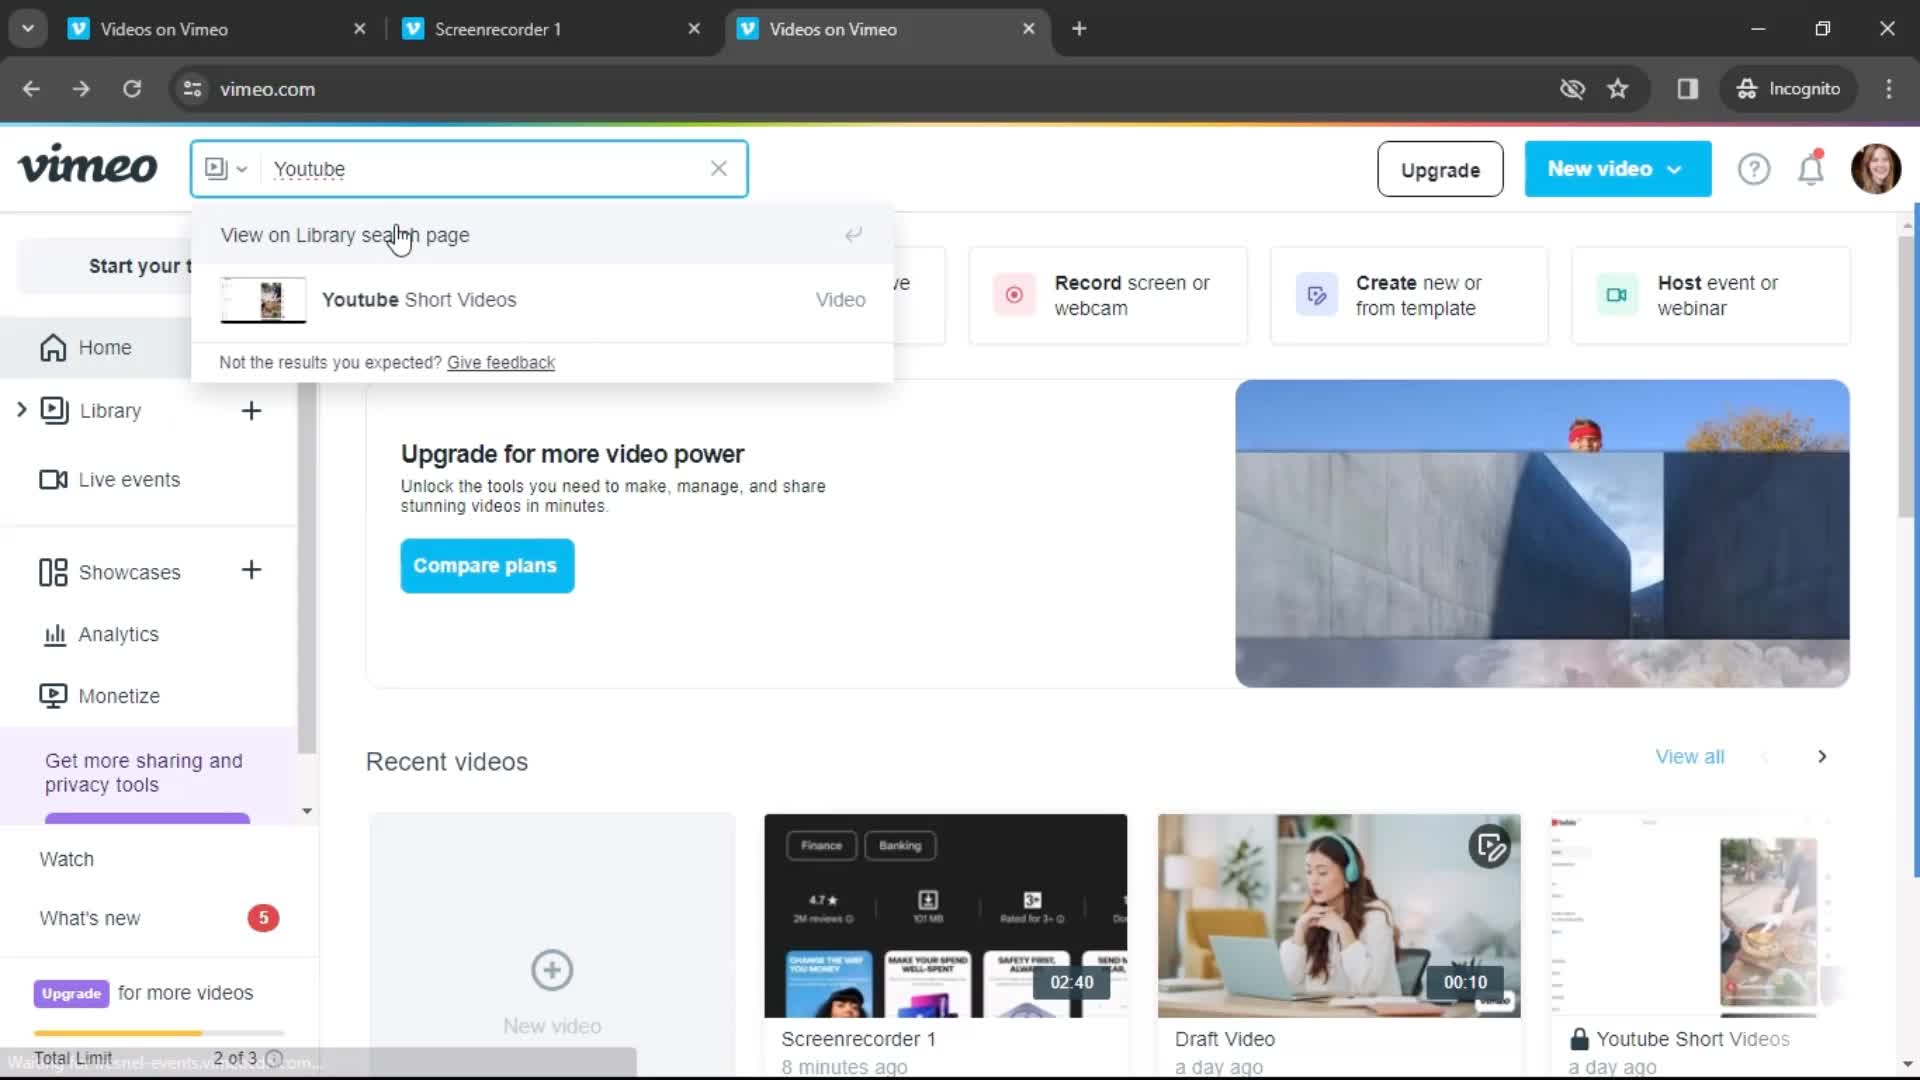
Task: Expand the Showcases add button
Action: point(251,570)
